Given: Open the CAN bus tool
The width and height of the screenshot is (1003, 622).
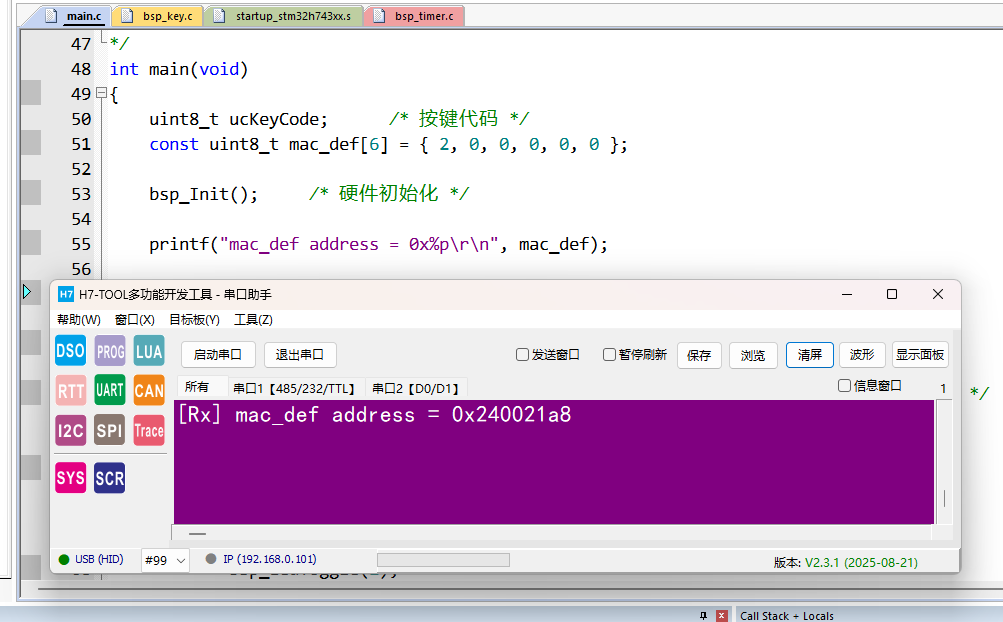Looking at the screenshot, I should pos(149,391).
